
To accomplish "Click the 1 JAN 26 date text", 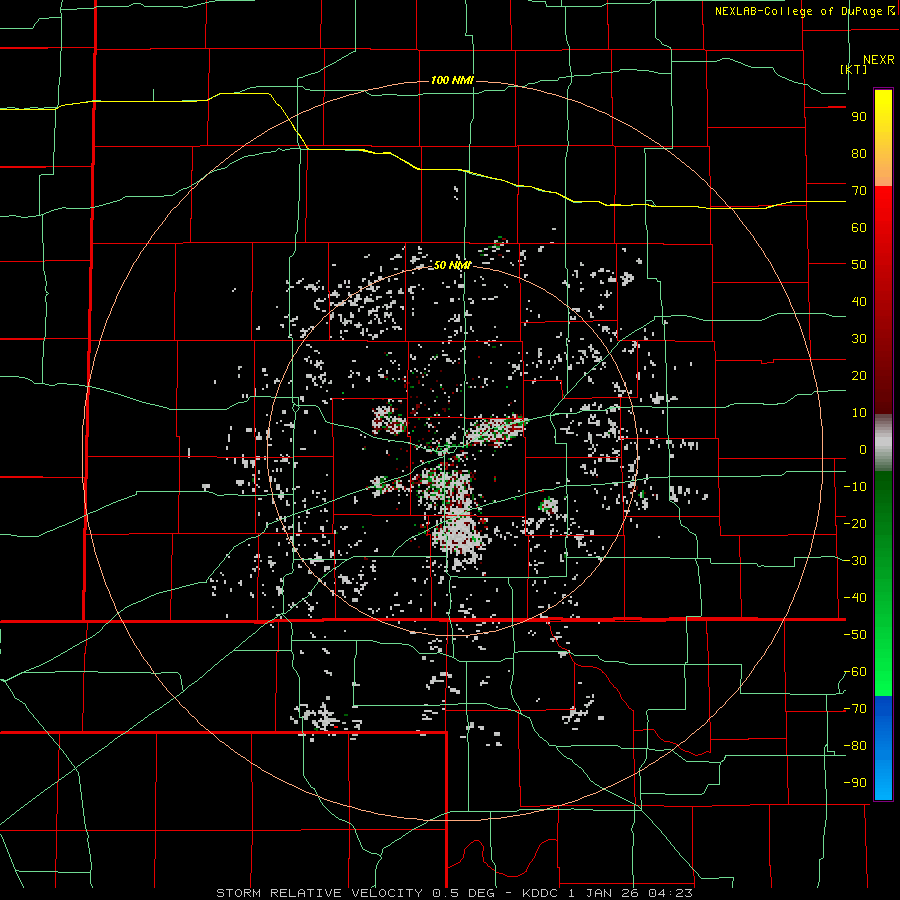I will 604,893.
